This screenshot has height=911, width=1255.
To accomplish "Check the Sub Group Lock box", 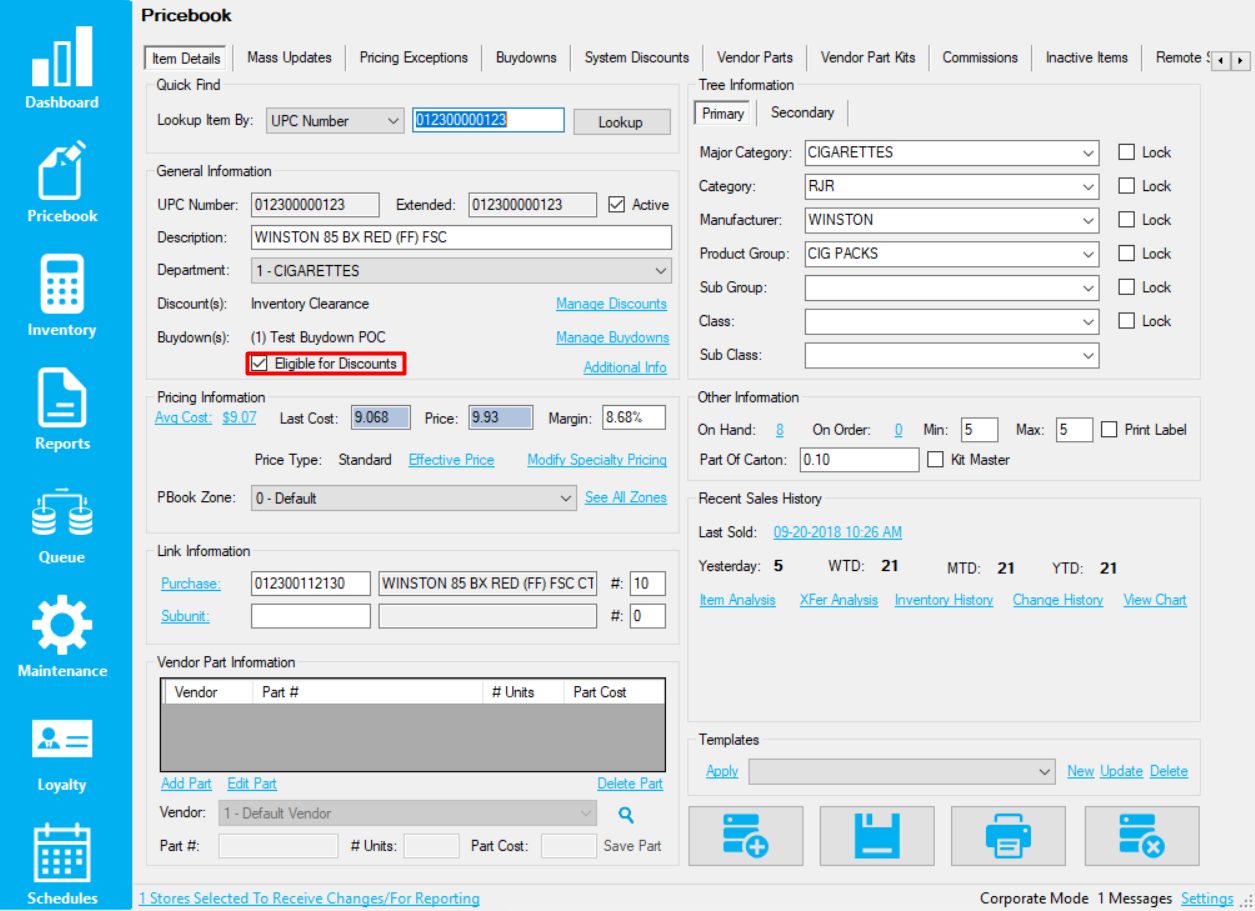I will [1127, 287].
